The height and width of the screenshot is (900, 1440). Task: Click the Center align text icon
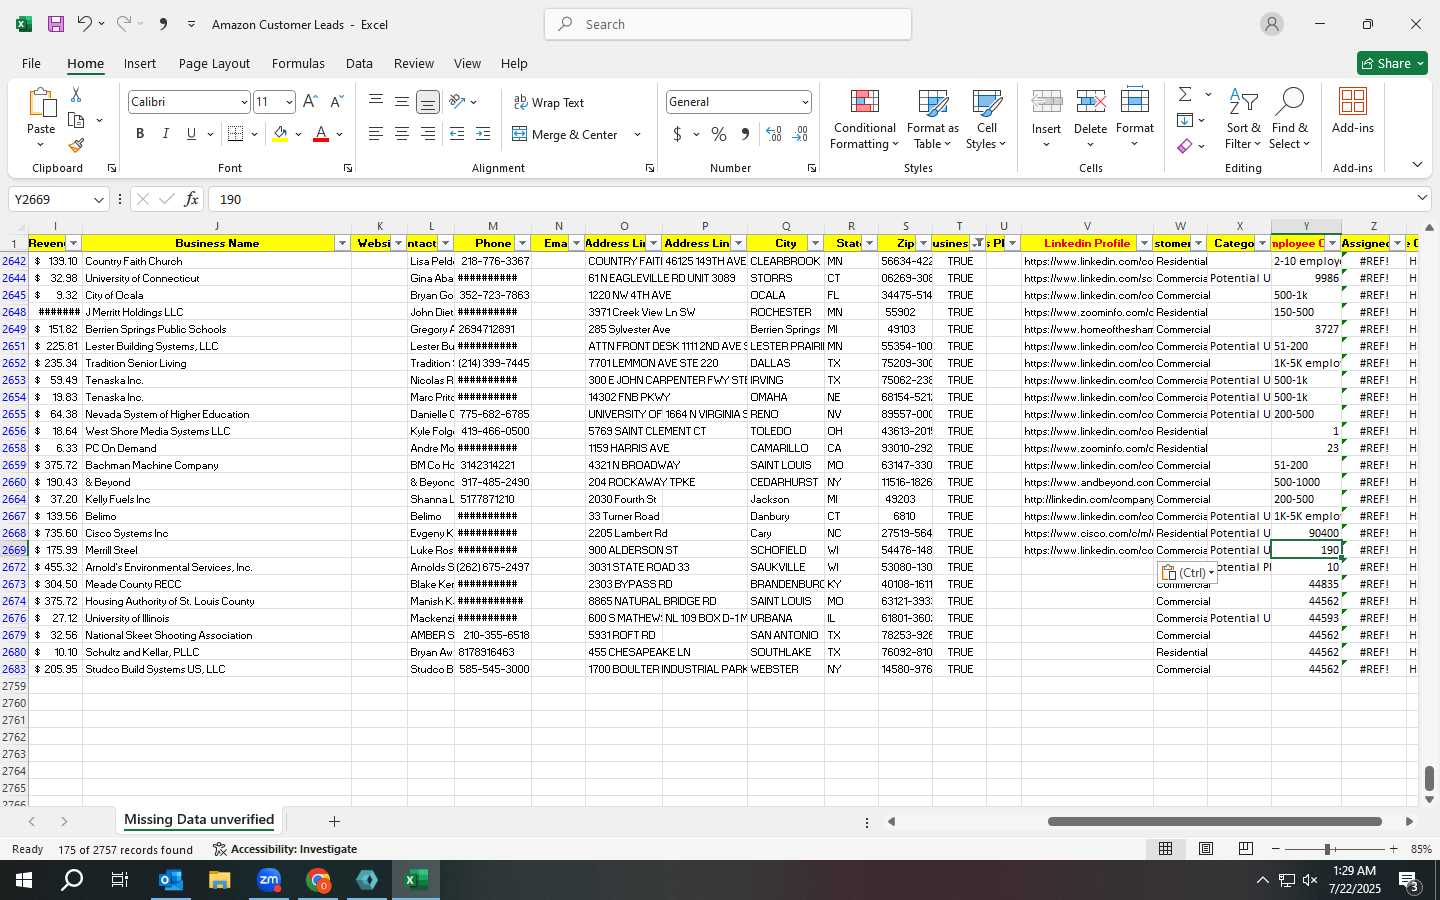(x=401, y=134)
